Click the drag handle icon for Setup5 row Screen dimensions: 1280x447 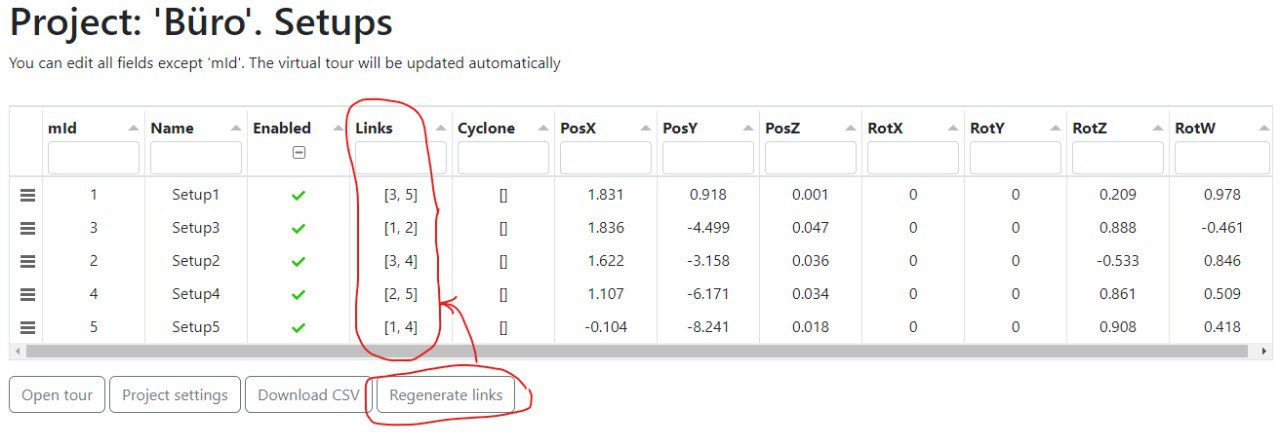(28, 327)
